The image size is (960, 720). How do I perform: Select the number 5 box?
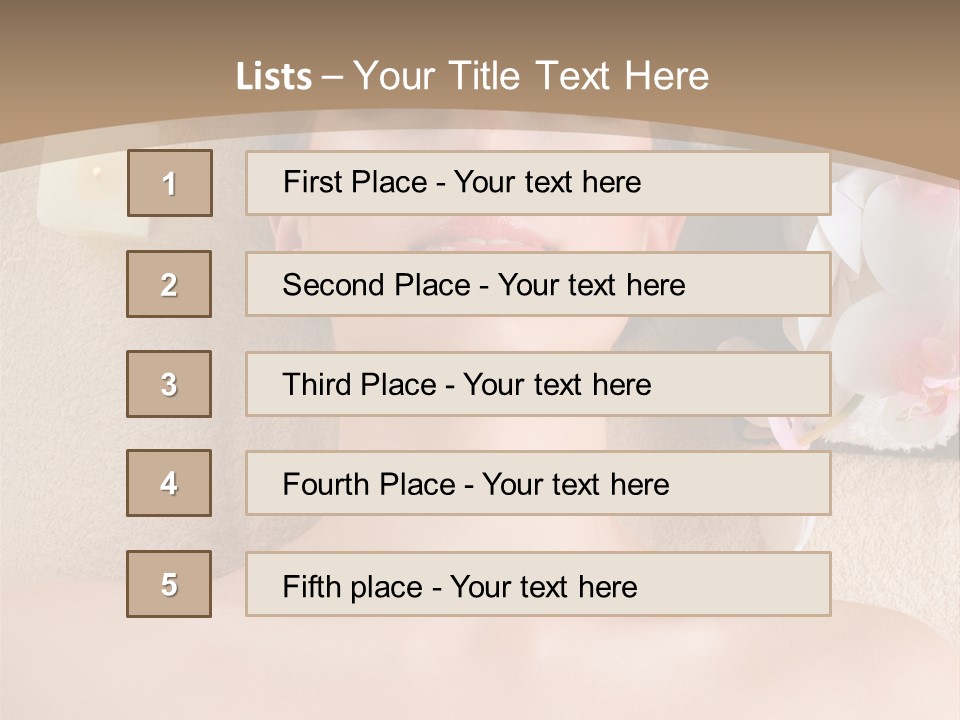(x=169, y=584)
